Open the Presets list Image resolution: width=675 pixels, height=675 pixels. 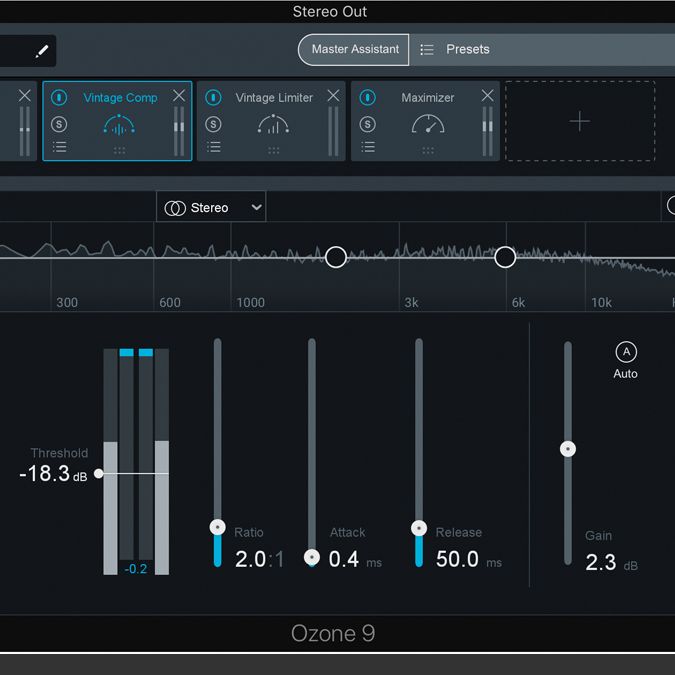tap(468, 49)
